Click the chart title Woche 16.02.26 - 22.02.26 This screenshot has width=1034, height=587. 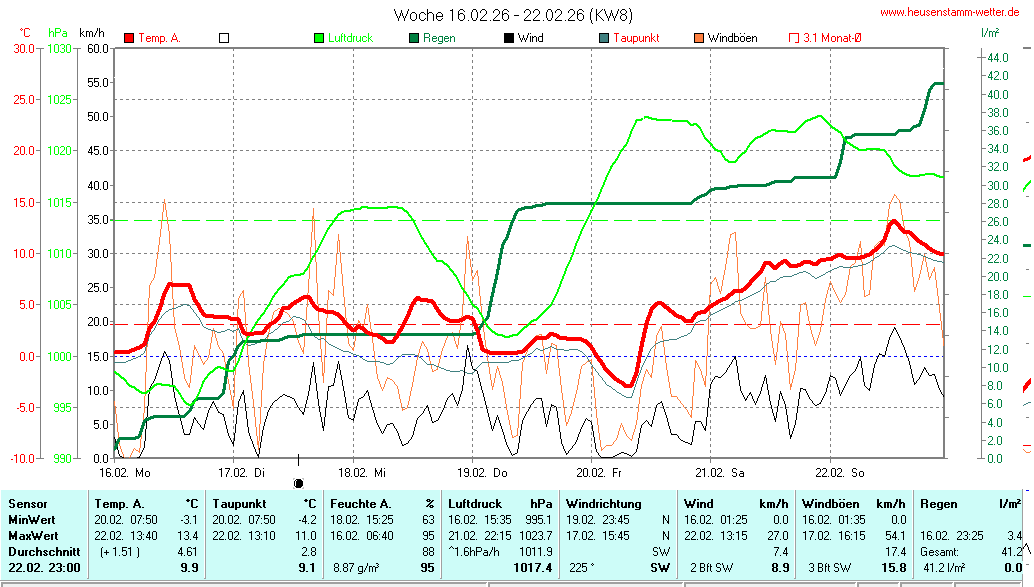coord(513,15)
